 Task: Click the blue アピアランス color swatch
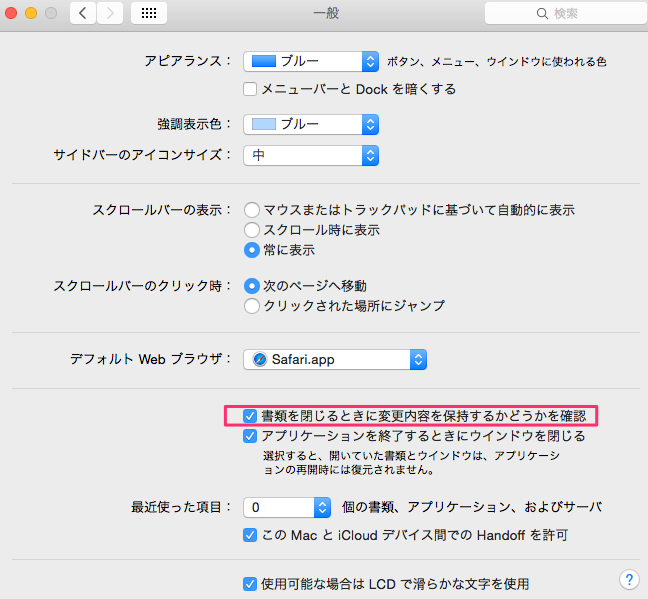pos(264,61)
